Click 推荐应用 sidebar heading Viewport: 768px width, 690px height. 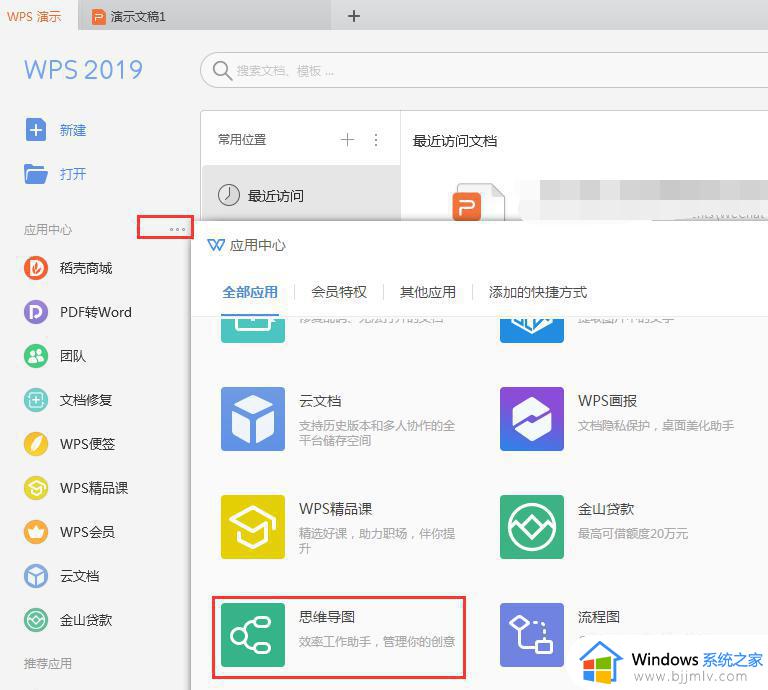click(x=48, y=664)
